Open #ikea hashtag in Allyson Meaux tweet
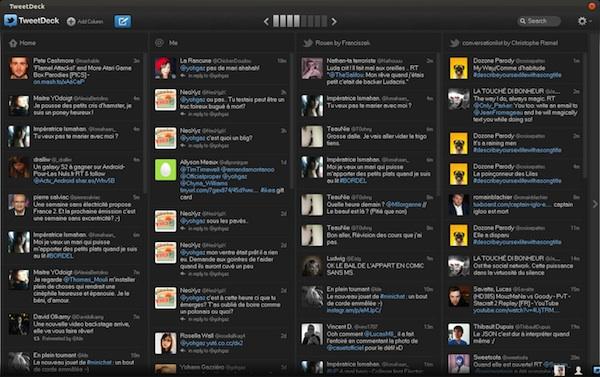The image size is (600, 377). (267, 190)
